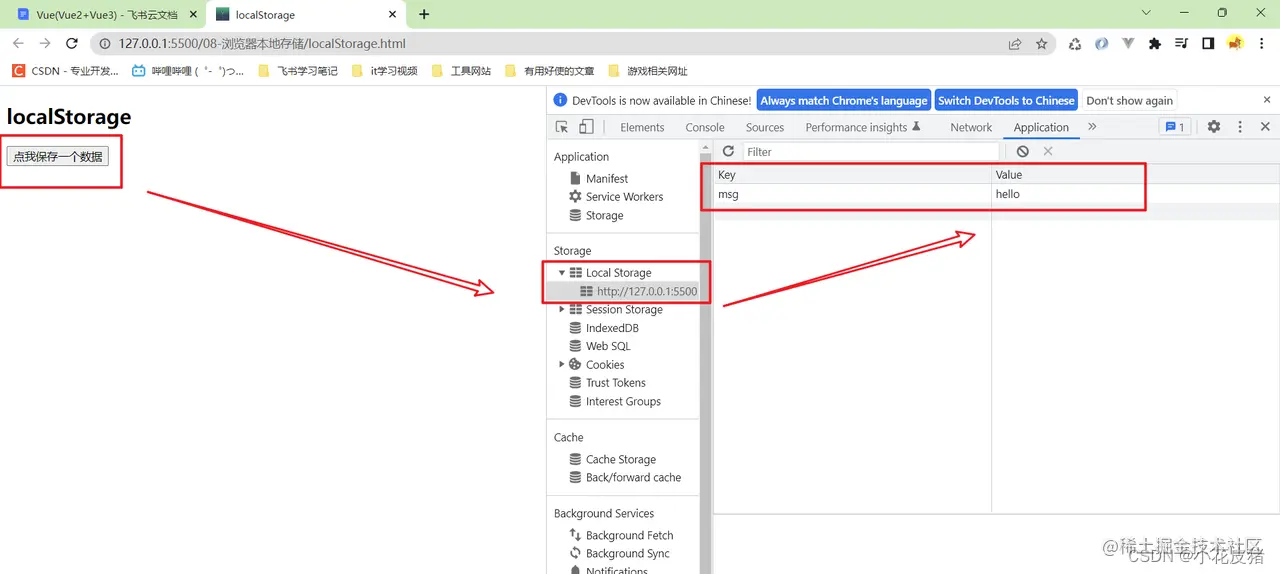Collapse the Local Storage tree node
1280x574 pixels.
click(562, 273)
